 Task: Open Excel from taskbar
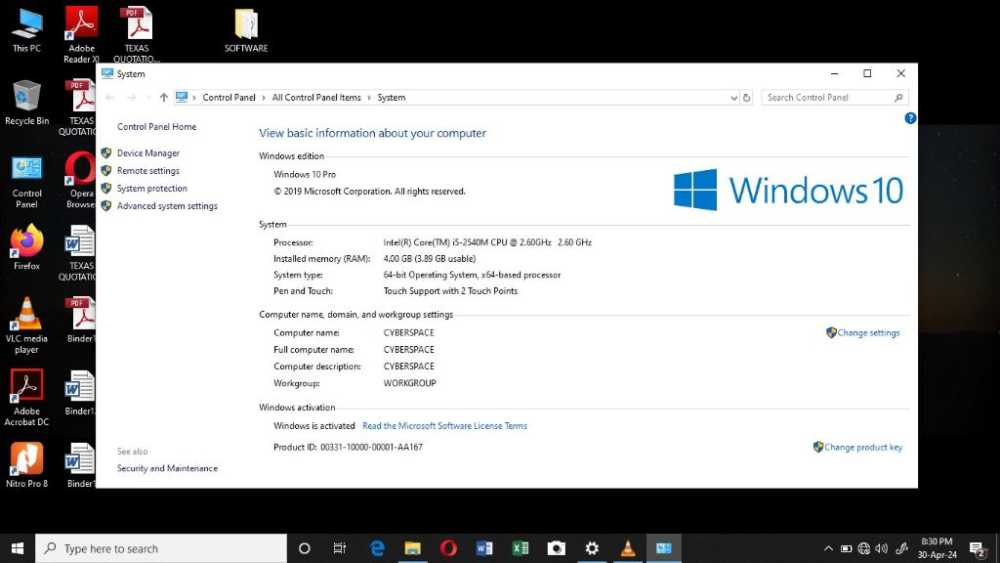(x=520, y=548)
